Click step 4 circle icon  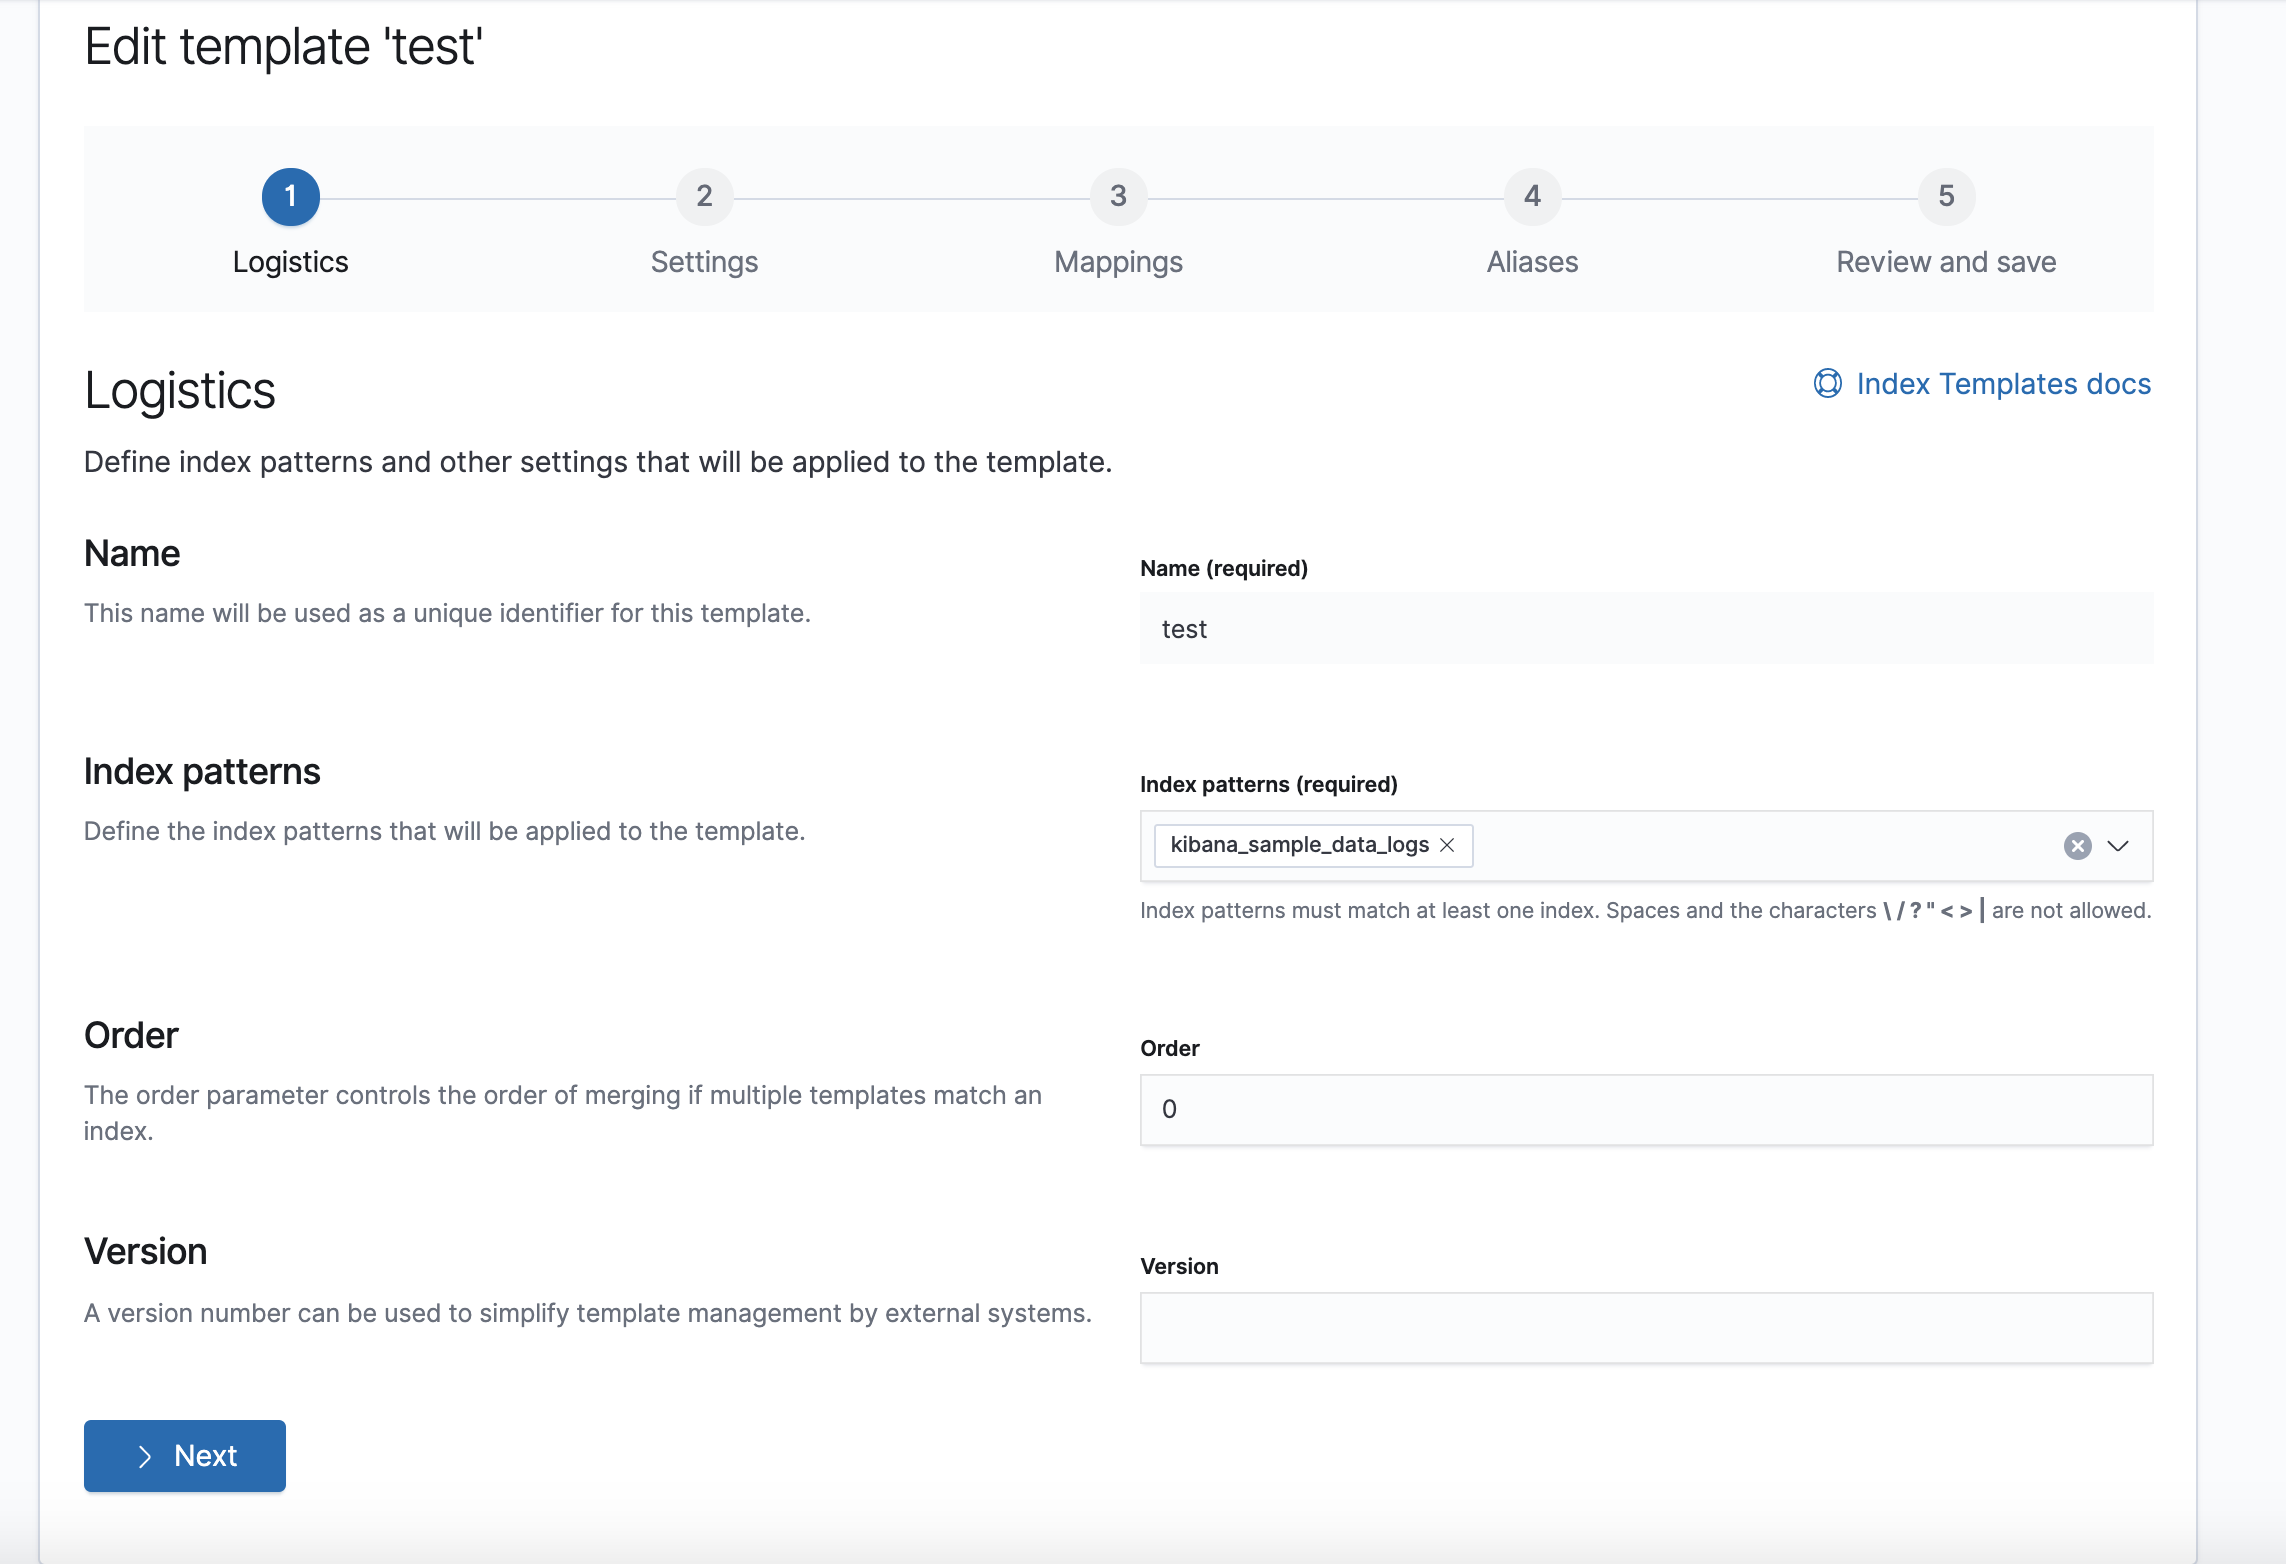[1532, 197]
